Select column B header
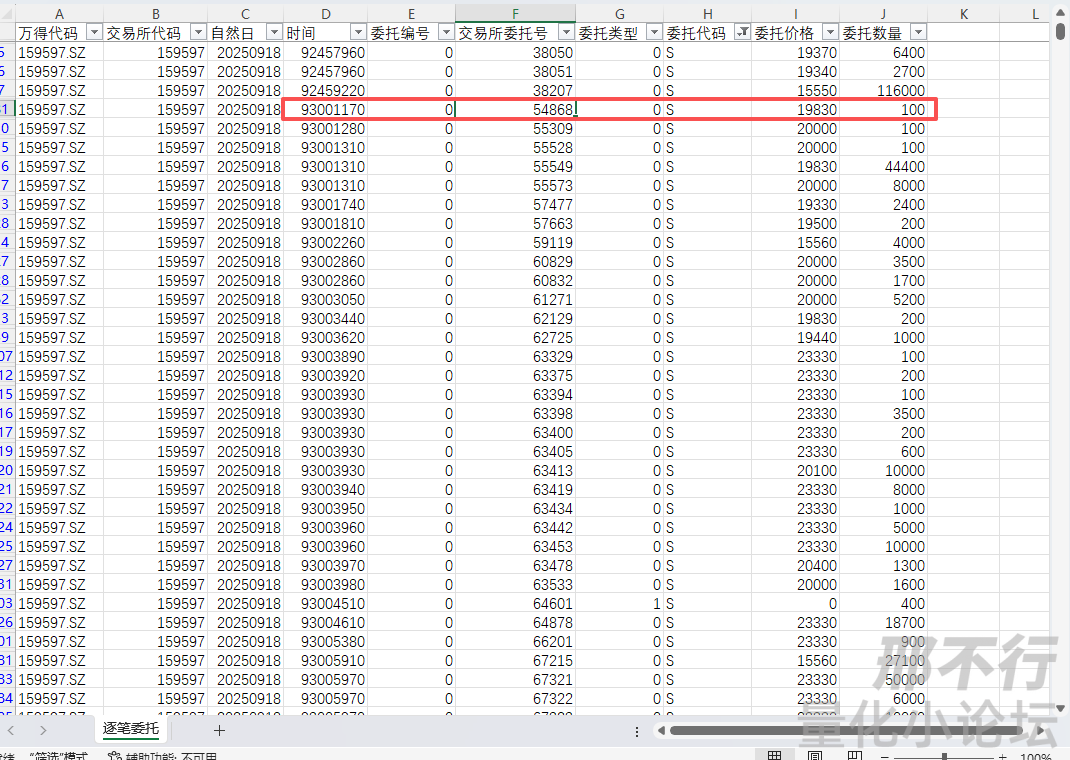 point(156,14)
